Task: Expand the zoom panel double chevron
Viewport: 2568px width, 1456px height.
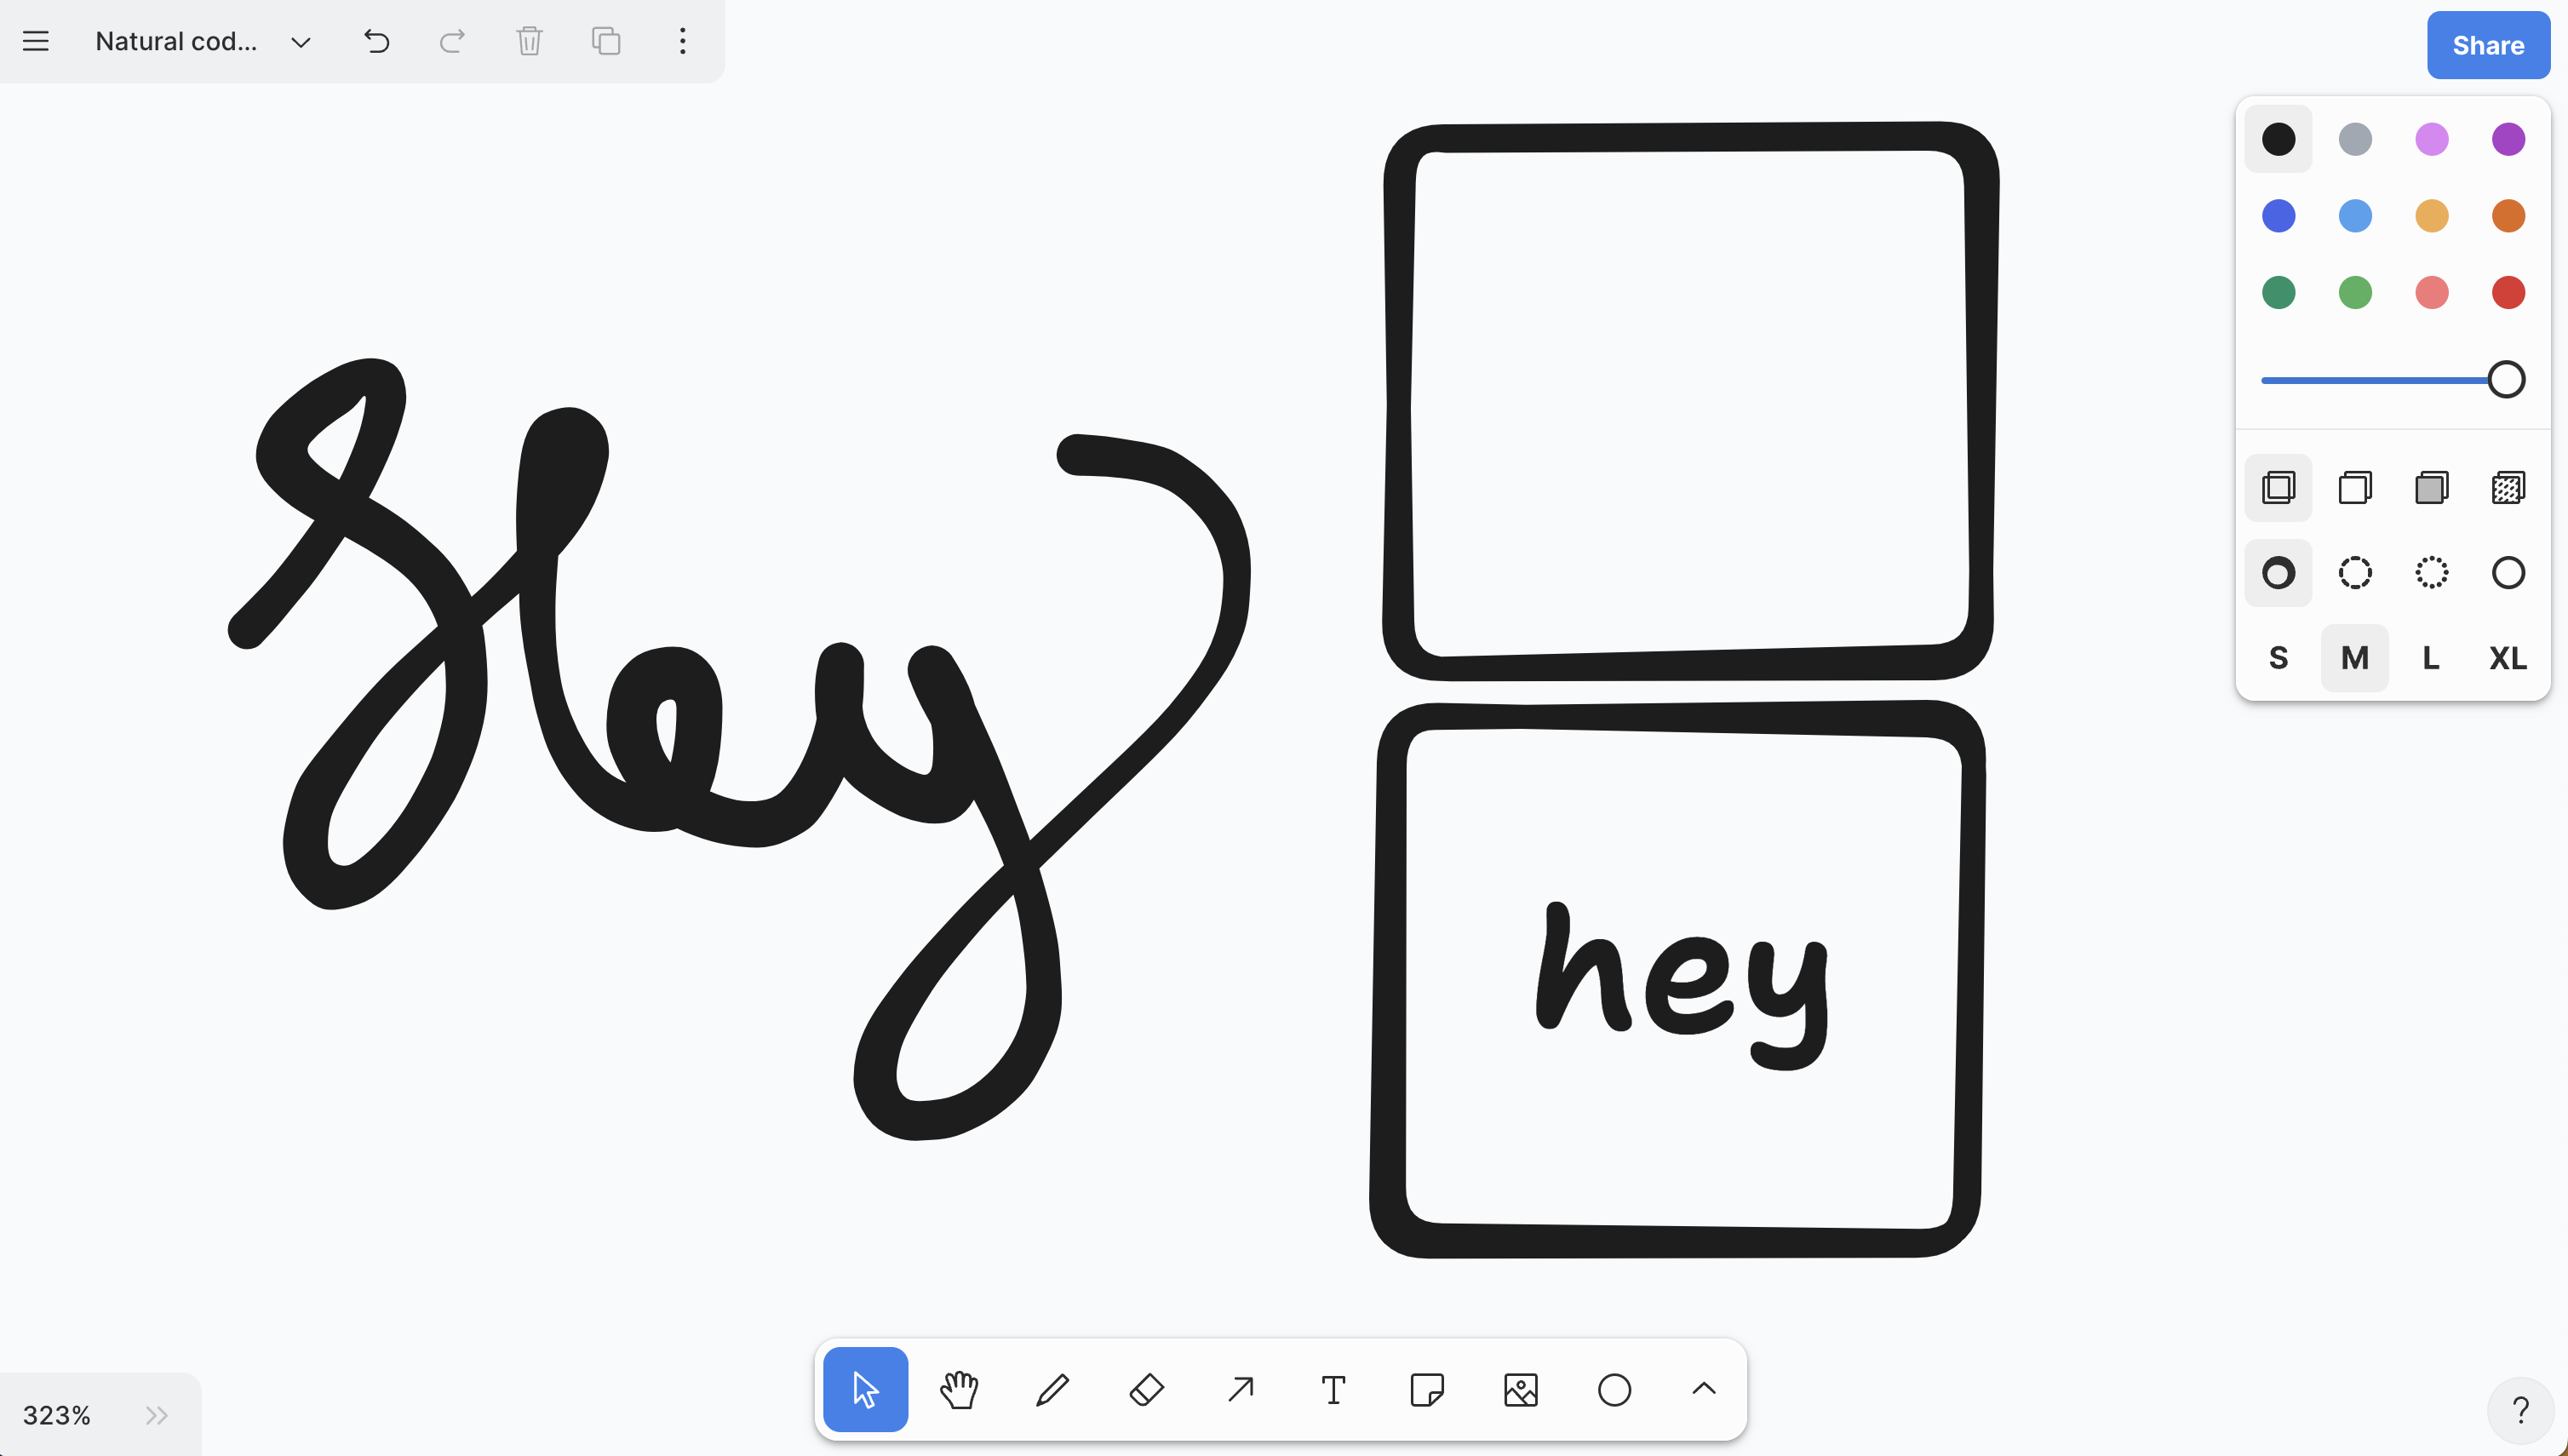Action: point(156,1414)
